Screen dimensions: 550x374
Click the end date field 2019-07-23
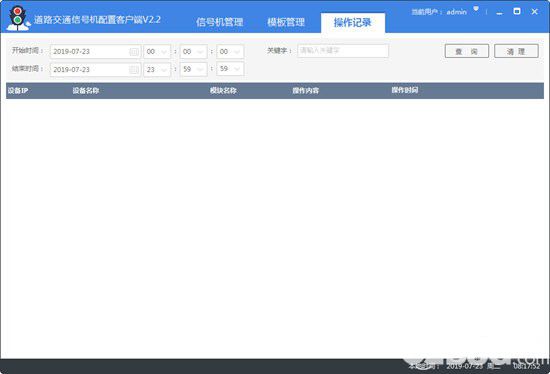(95, 69)
